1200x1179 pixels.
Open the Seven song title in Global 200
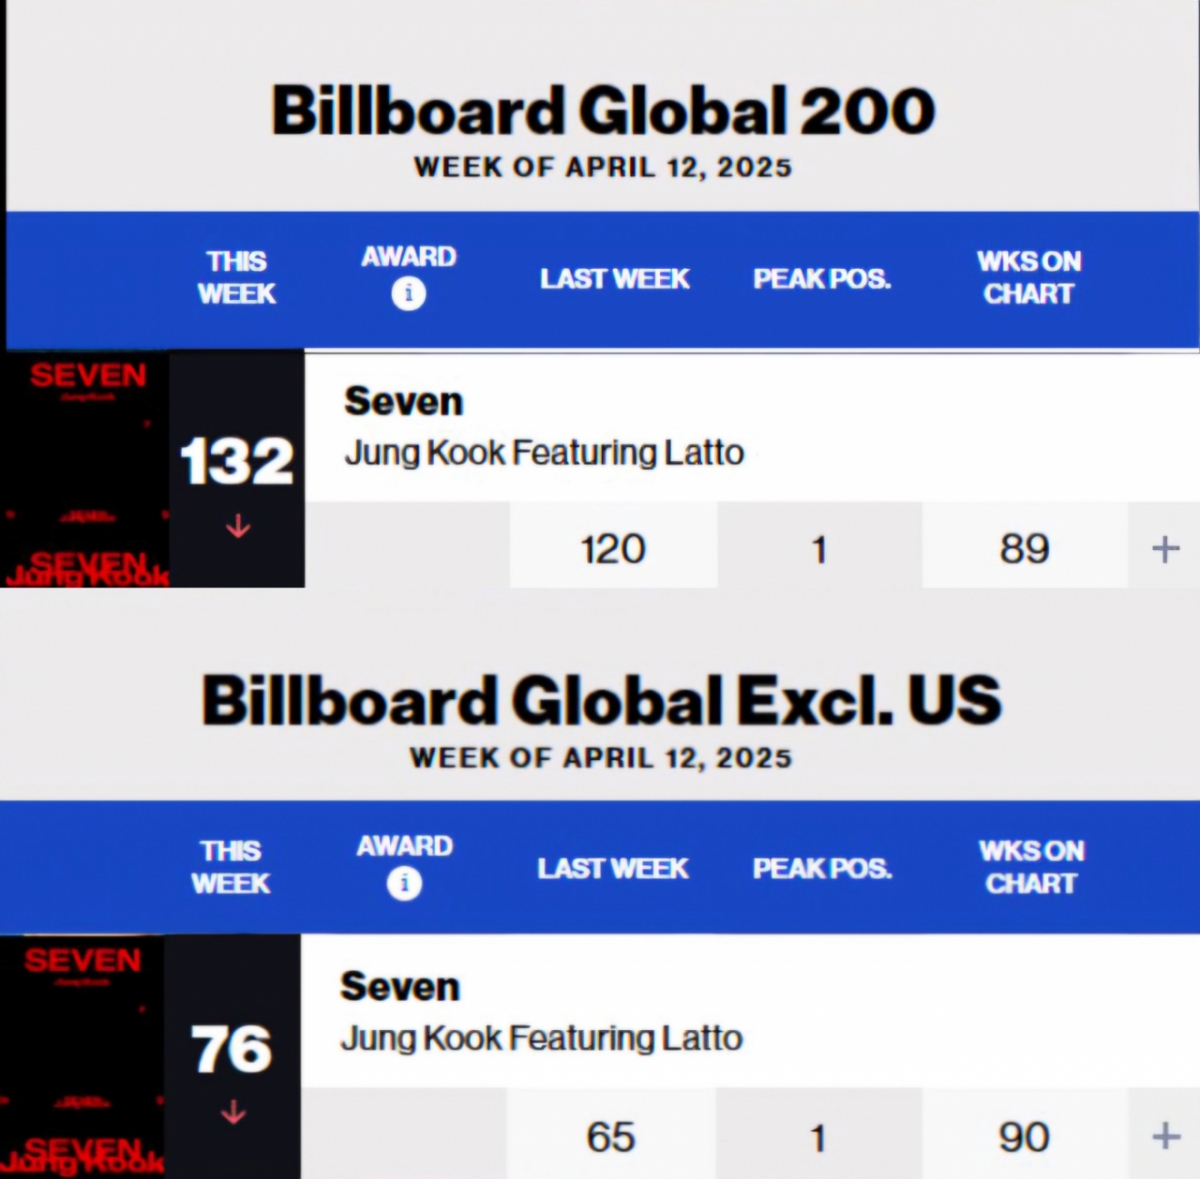404,401
